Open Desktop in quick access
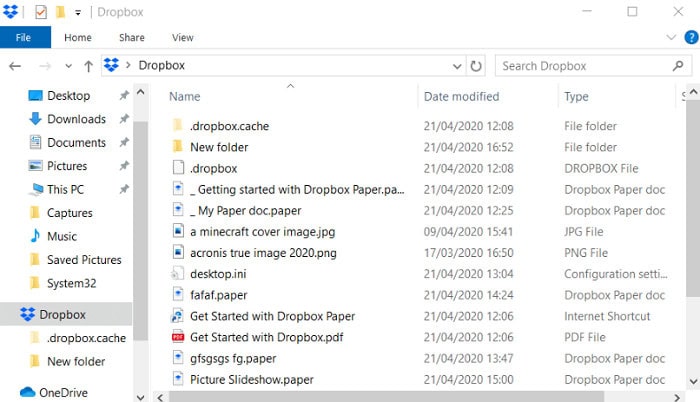This screenshot has height=402, width=700. pos(68,96)
